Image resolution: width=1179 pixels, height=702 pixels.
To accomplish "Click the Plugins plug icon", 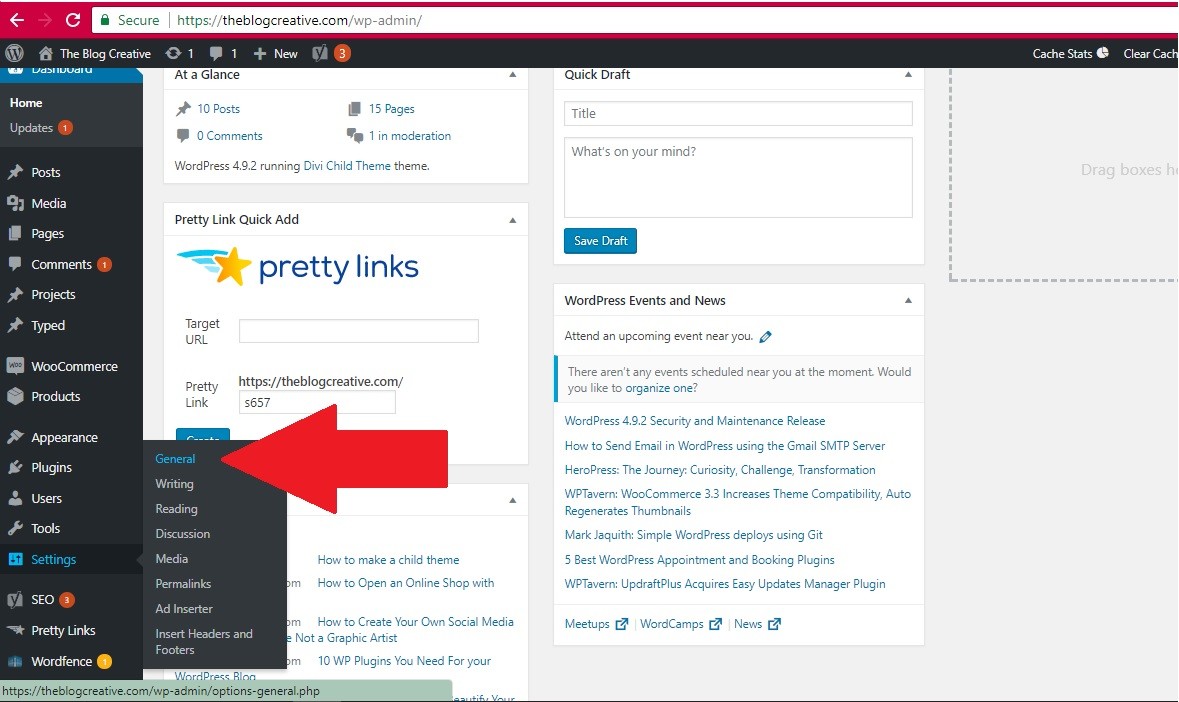I will point(15,467).
